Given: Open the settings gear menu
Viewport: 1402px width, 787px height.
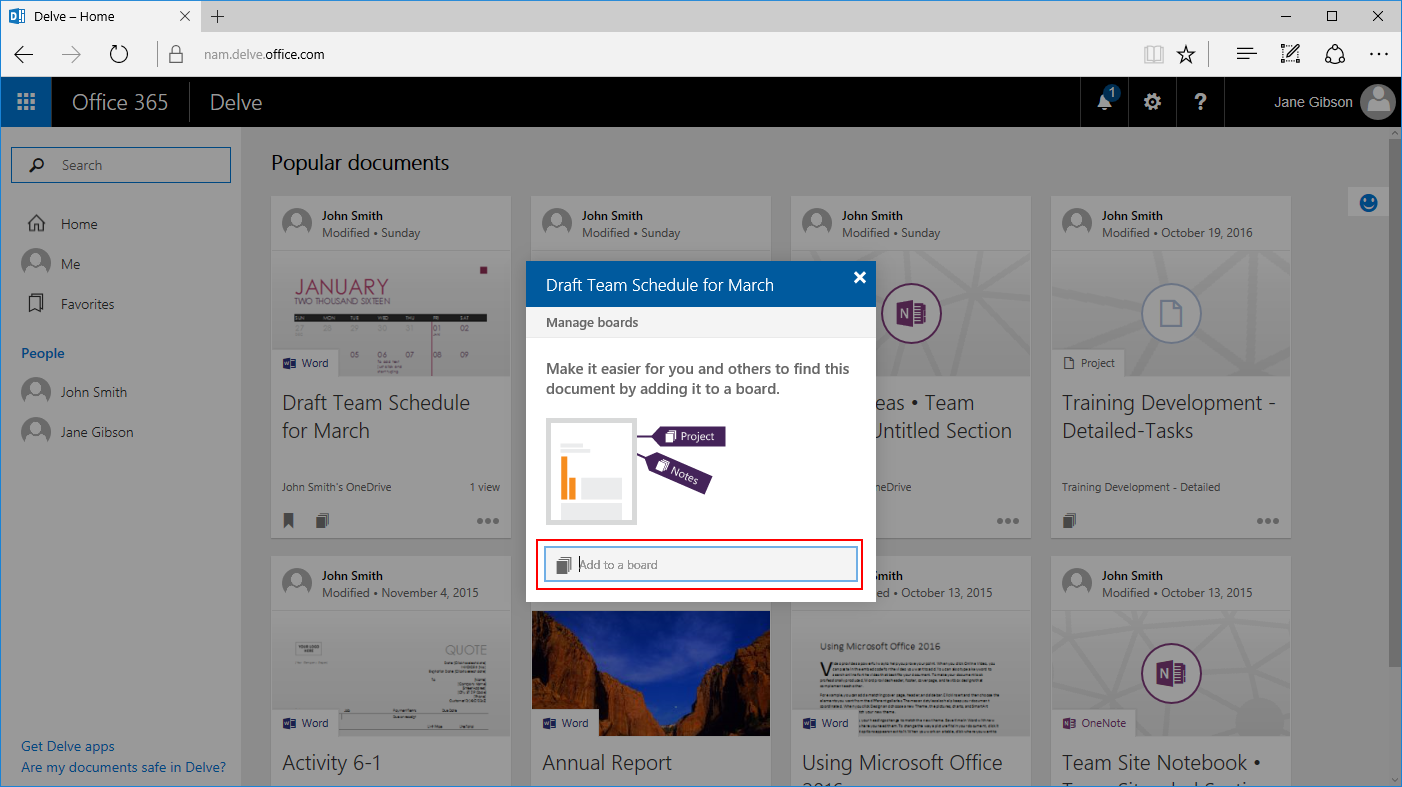Looking at the screenshot, I should coord(1152,102).
